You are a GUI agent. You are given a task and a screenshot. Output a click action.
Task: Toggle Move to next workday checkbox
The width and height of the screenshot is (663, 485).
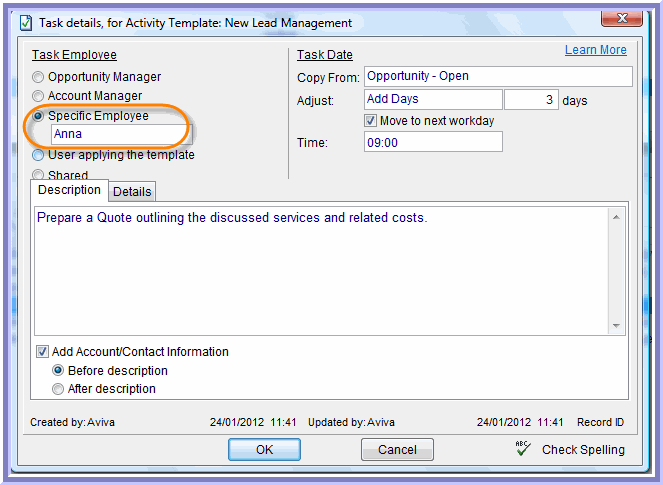click(371, 121)
